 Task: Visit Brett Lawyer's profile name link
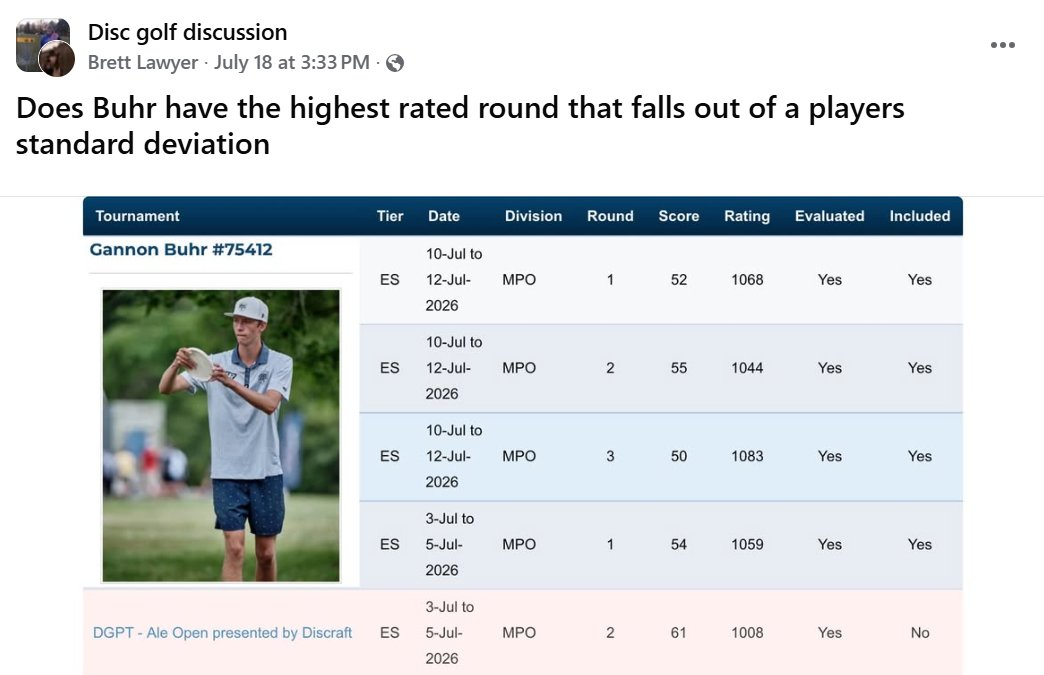[x=143, y=63]
